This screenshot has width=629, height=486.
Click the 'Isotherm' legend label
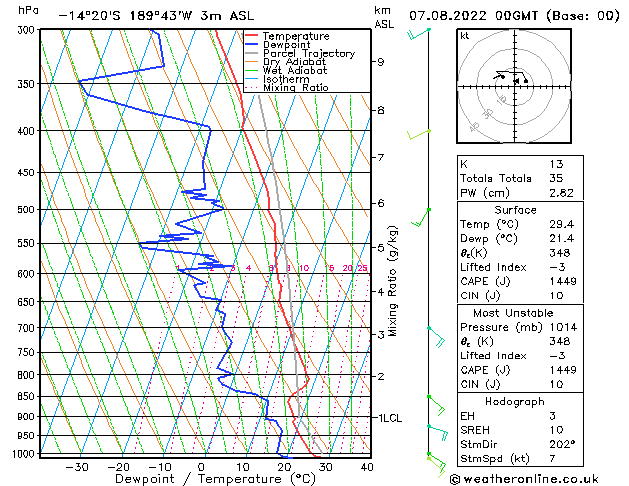click(x=286, y=79)
